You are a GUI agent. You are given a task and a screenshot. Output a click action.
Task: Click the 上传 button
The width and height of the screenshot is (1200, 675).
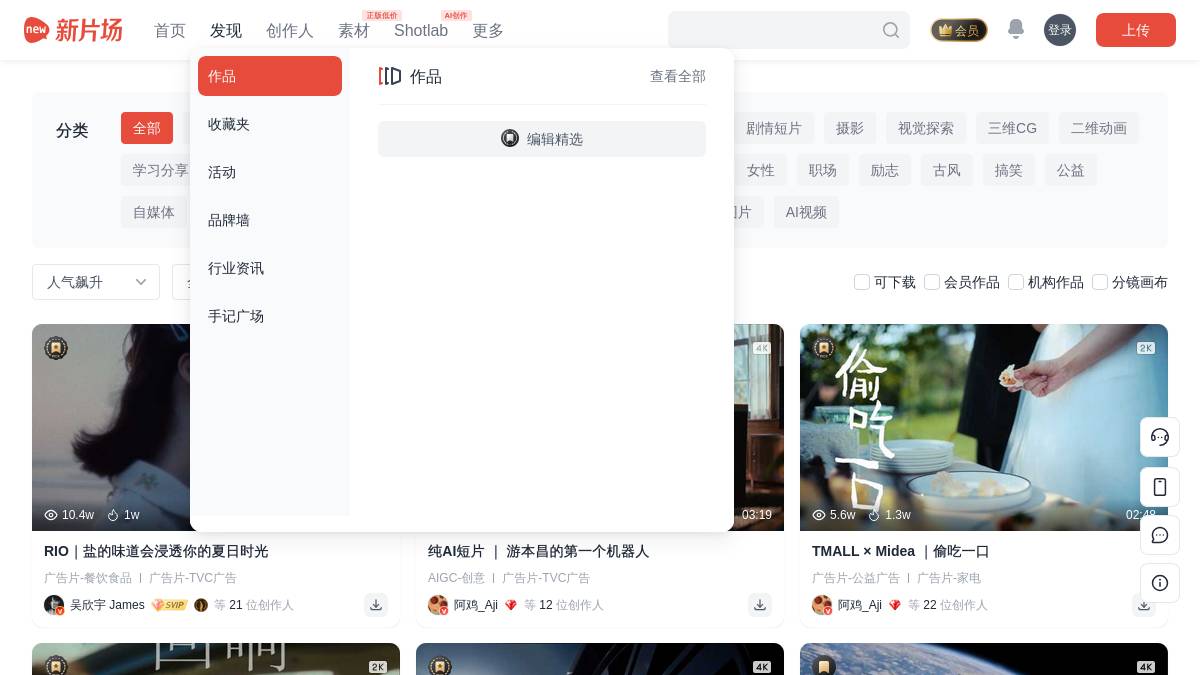click(x=1136, y=30)
